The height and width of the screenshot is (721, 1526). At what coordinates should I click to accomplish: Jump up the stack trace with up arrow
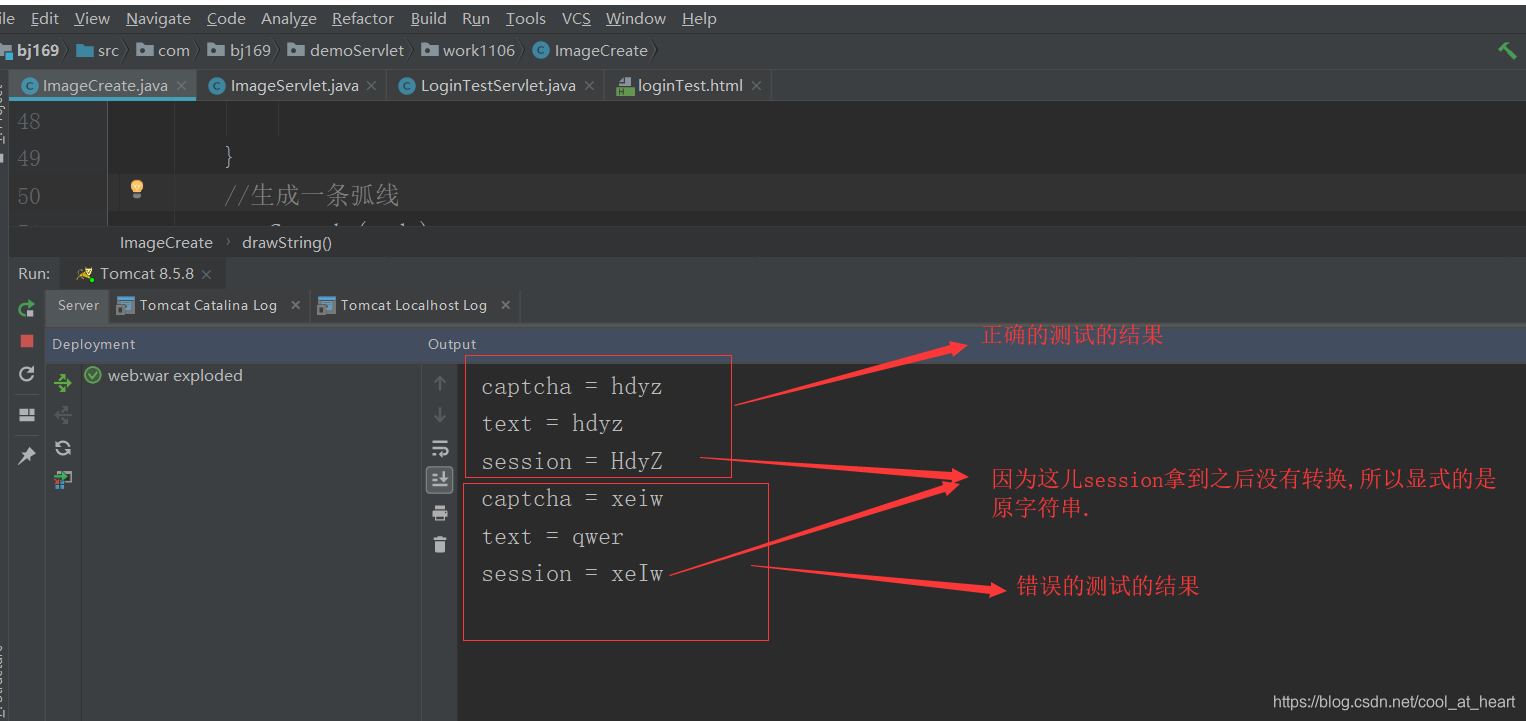[x=440, y=383]
